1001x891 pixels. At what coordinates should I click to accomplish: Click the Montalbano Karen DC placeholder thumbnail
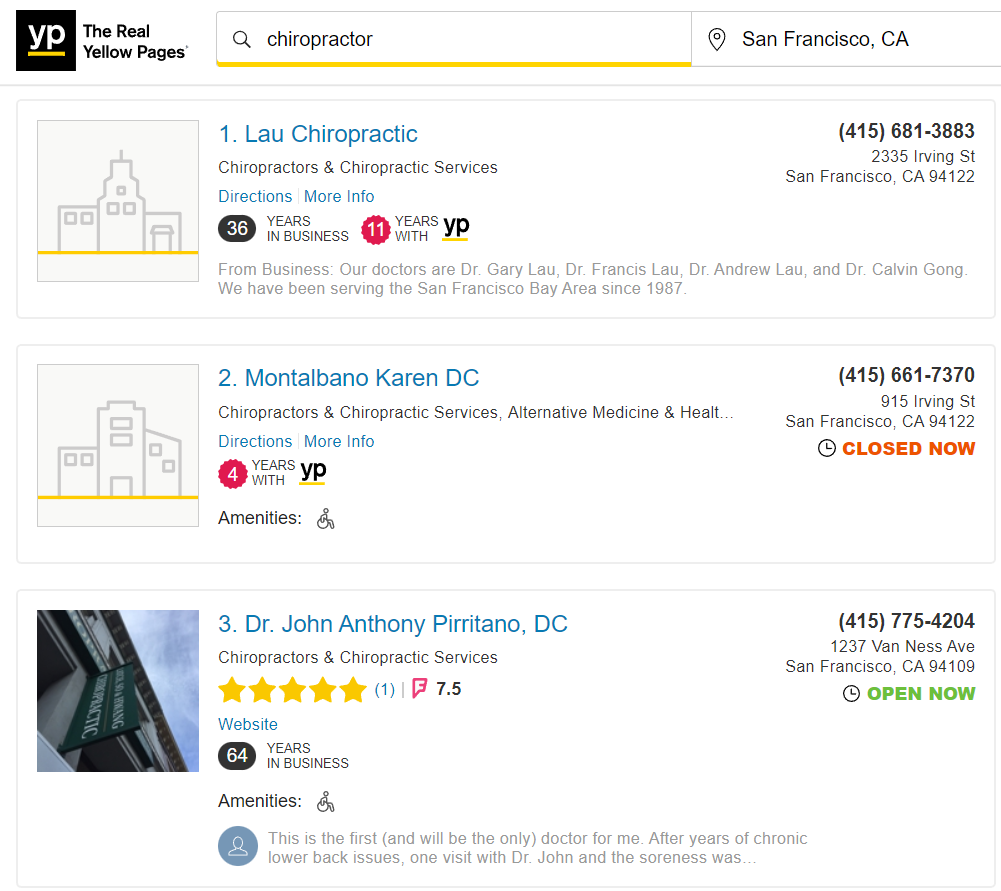pos(118,446)
